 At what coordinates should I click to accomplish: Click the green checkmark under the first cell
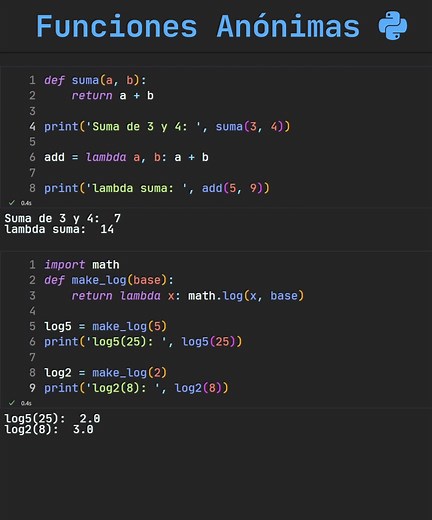click(12, 202)
